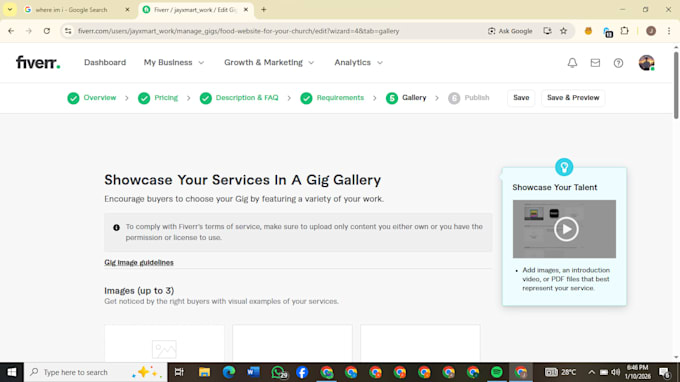The image size is (680, 382).
Task: Click the first image upload box
Action: click(x=164, y=343)
